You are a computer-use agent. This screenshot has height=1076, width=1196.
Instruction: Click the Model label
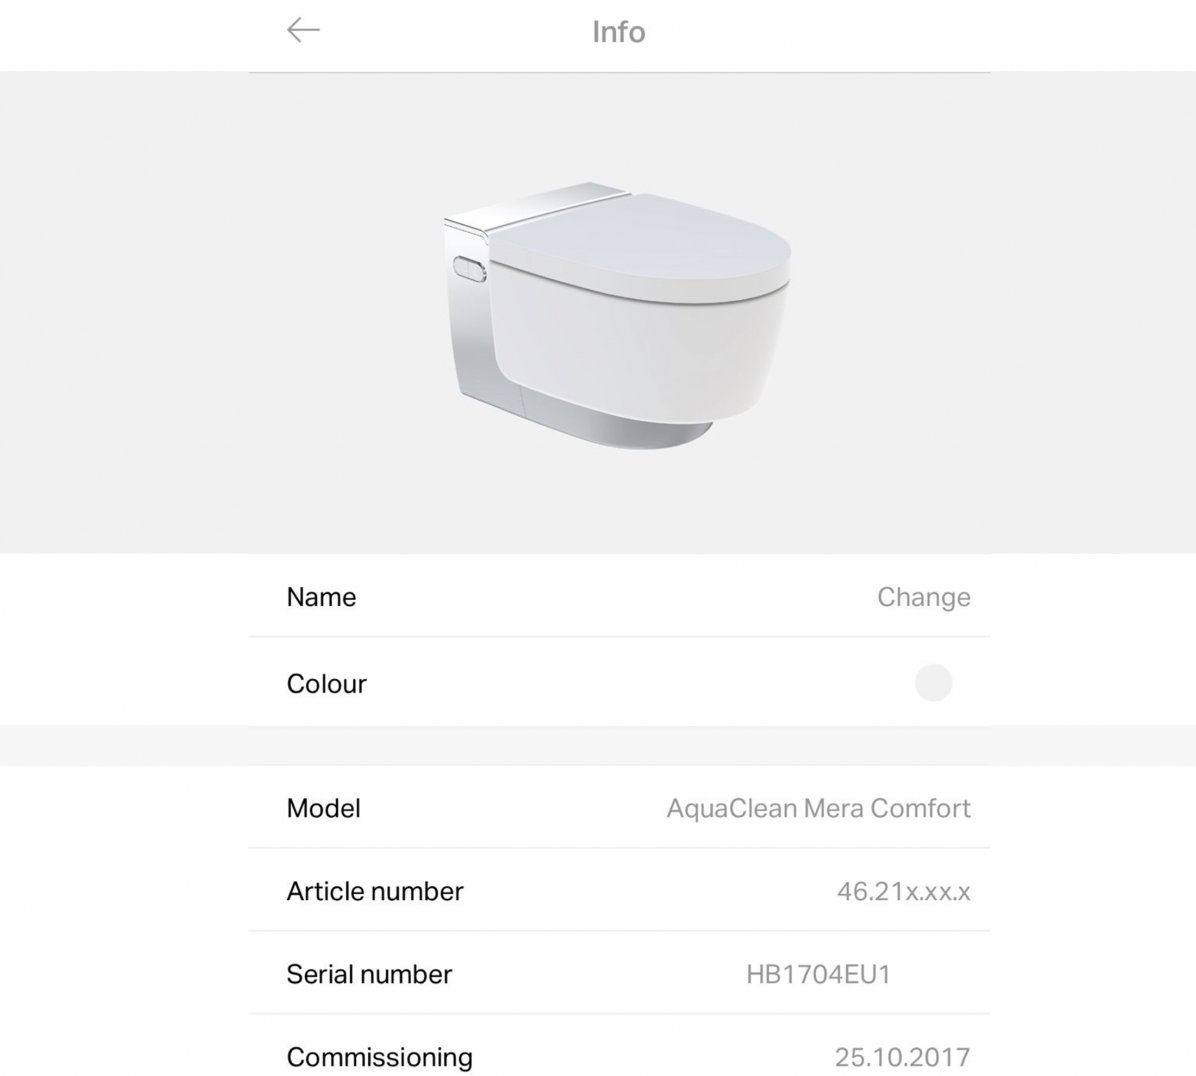click(323, 808)
